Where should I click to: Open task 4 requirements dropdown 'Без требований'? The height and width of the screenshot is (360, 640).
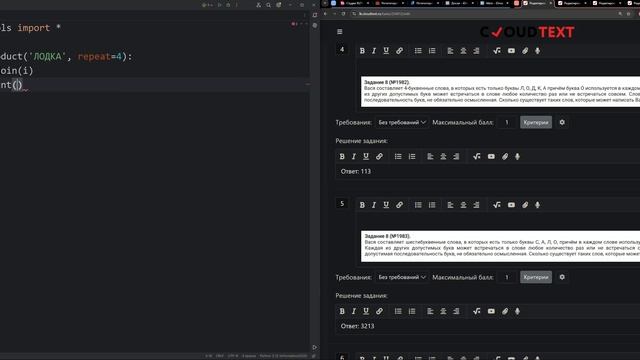point(402,122)
